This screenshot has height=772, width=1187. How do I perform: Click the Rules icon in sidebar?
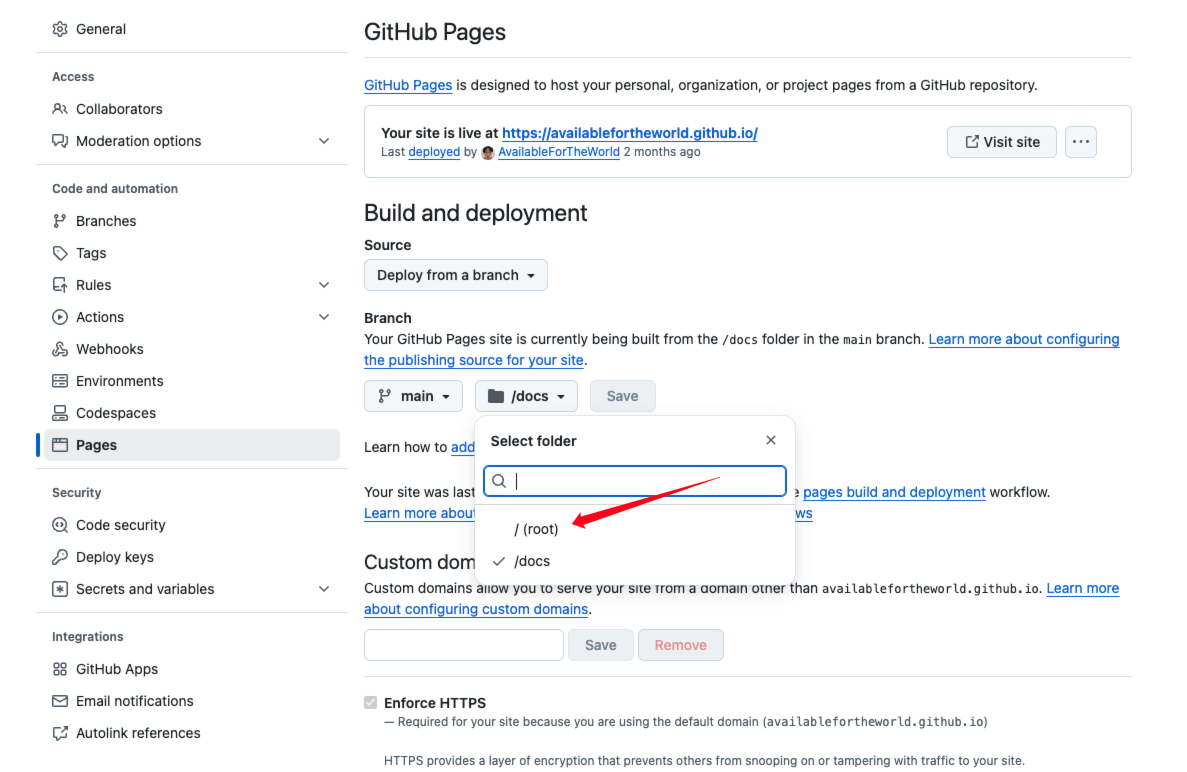point(60,285)
